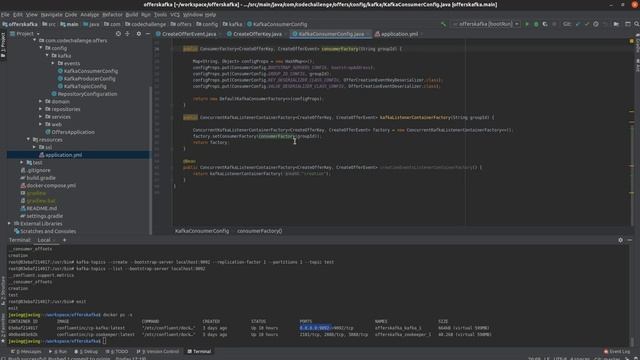
Task: Open the Project side tool window tab
Action: (x=3, y=45)
